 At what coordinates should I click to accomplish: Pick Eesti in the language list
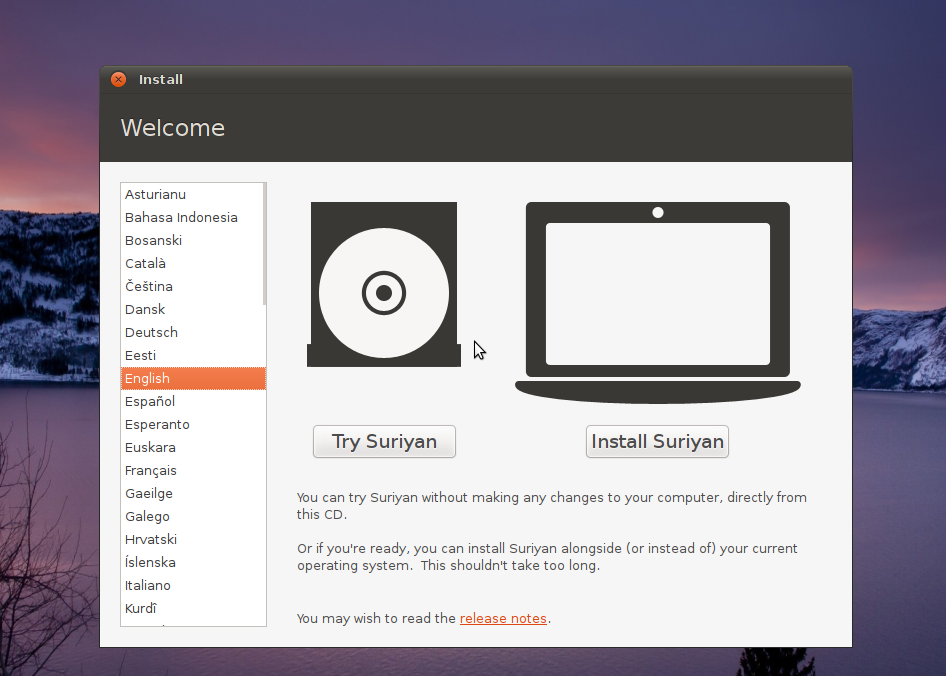point(193,356)
